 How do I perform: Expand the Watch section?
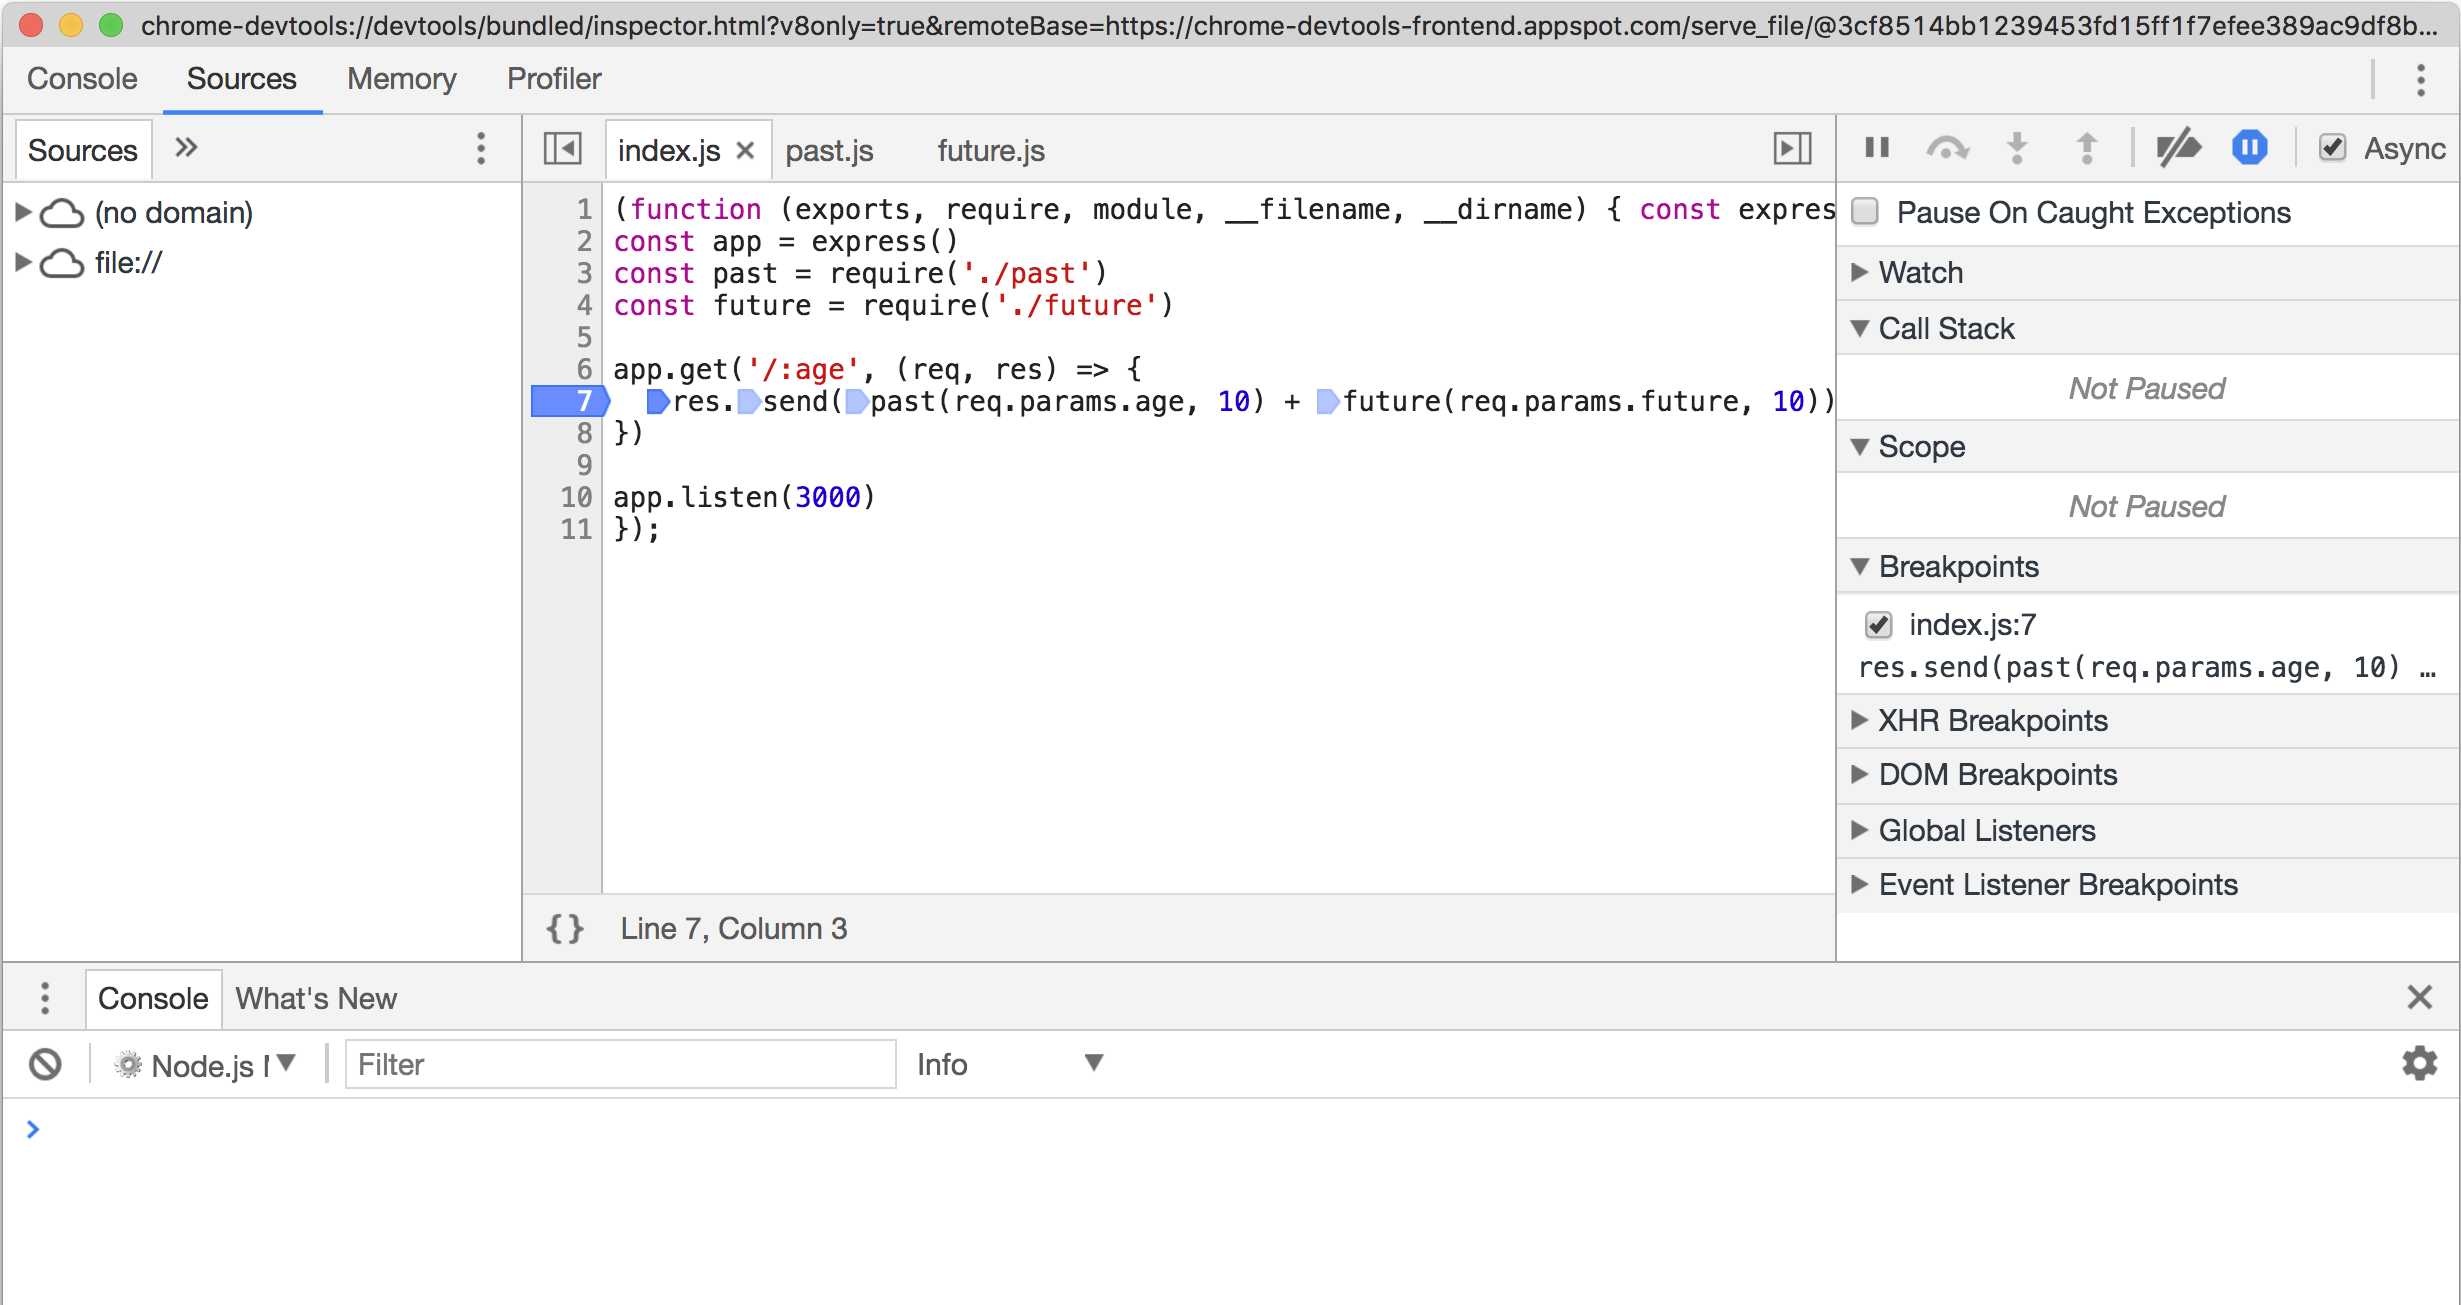(1860, 272)
